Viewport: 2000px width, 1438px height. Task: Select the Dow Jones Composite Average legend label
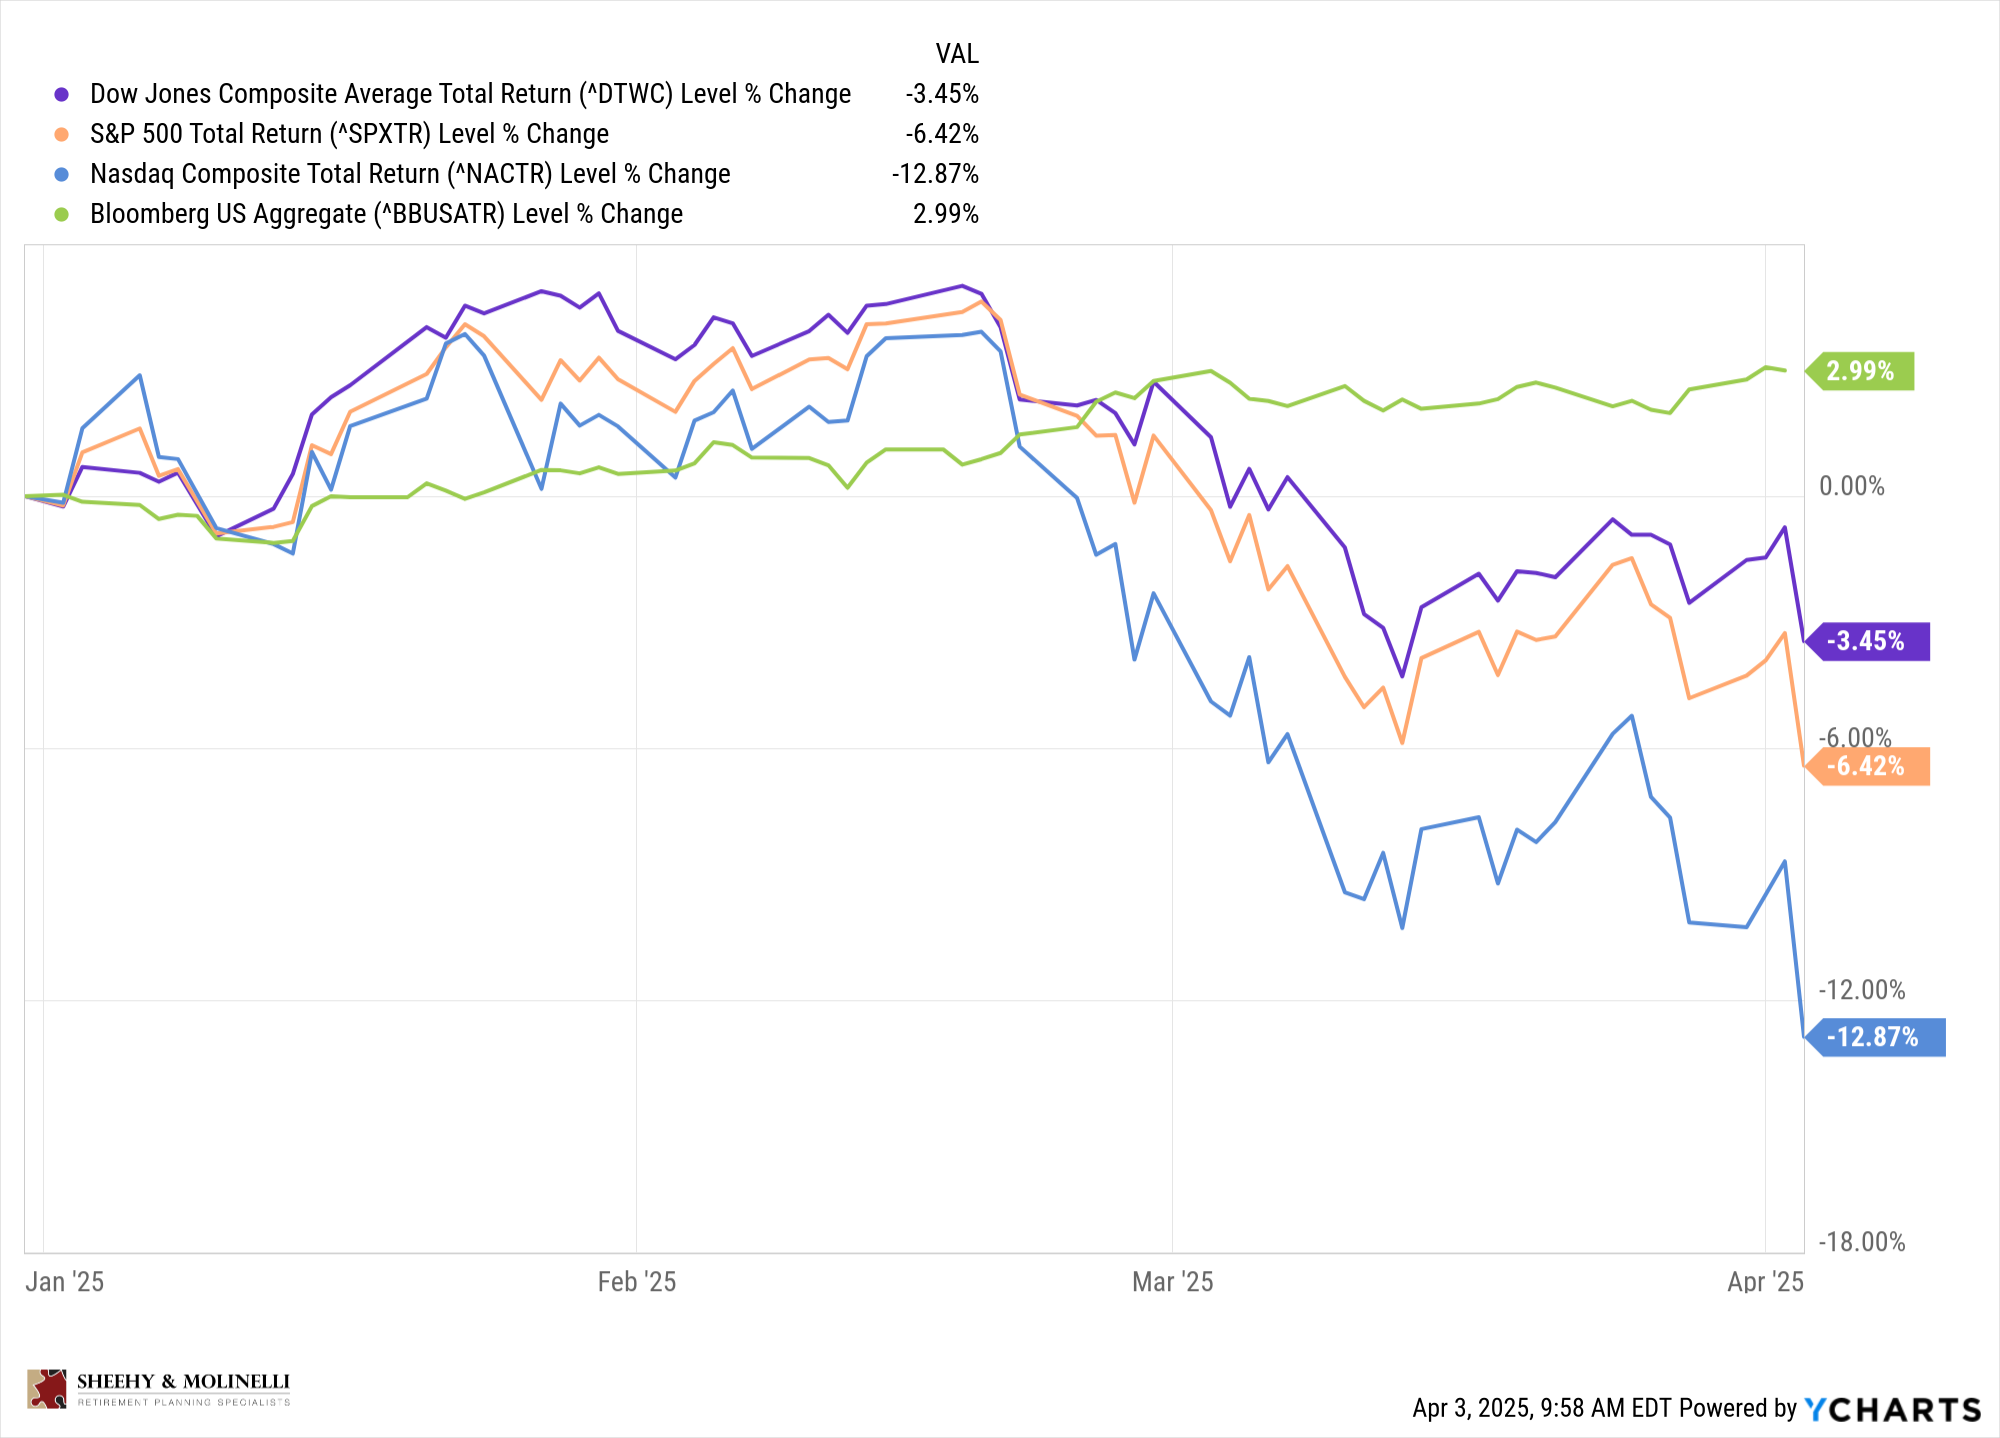coord(470,94)
